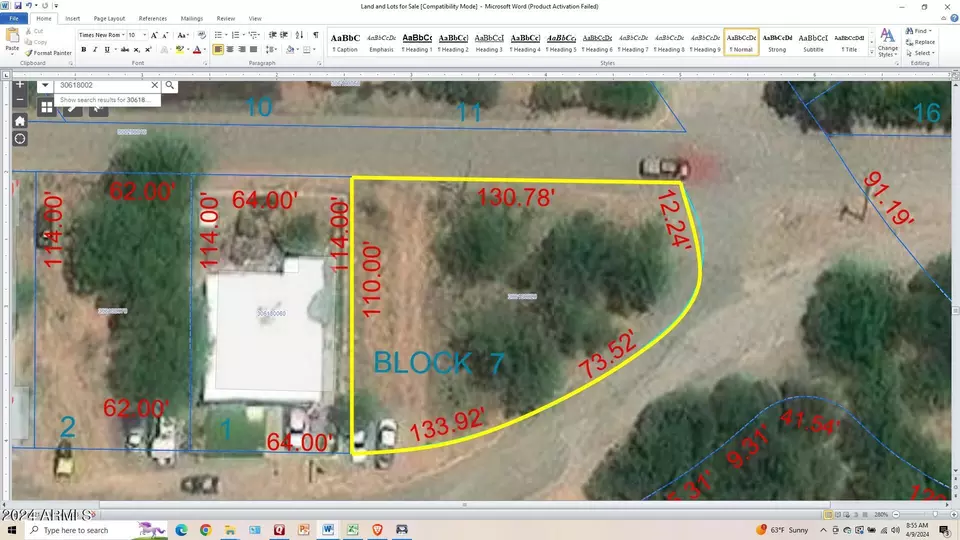This screenshot has width=960, height=540.
Task: Click the Paste clipboard icon
Action: pos(12,39)
